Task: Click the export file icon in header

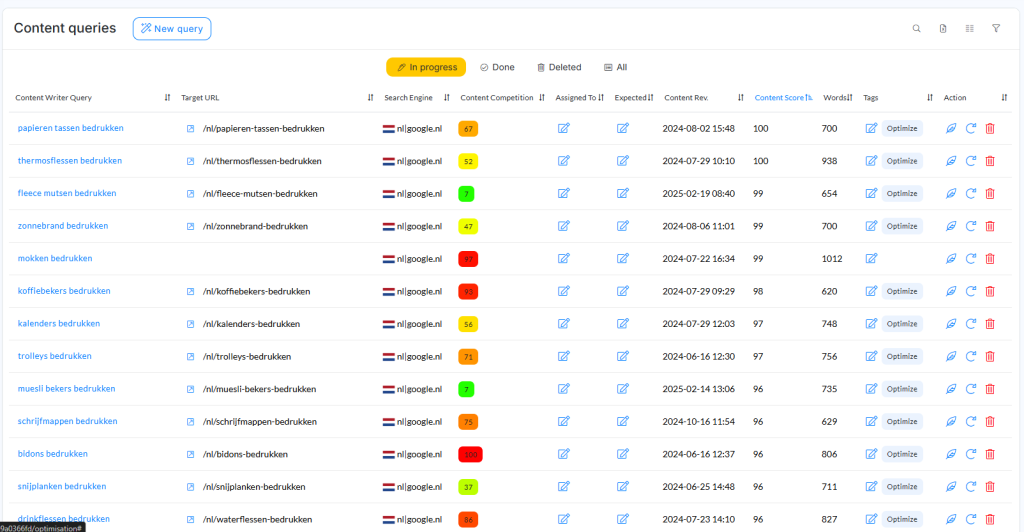Action: (943, 29)
